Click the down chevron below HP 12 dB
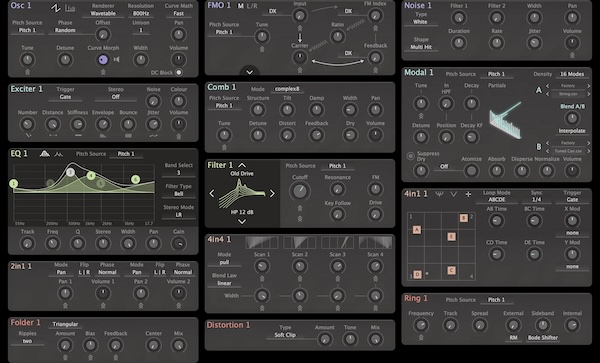The image size is (600, 363). click(x=242, y=221)
